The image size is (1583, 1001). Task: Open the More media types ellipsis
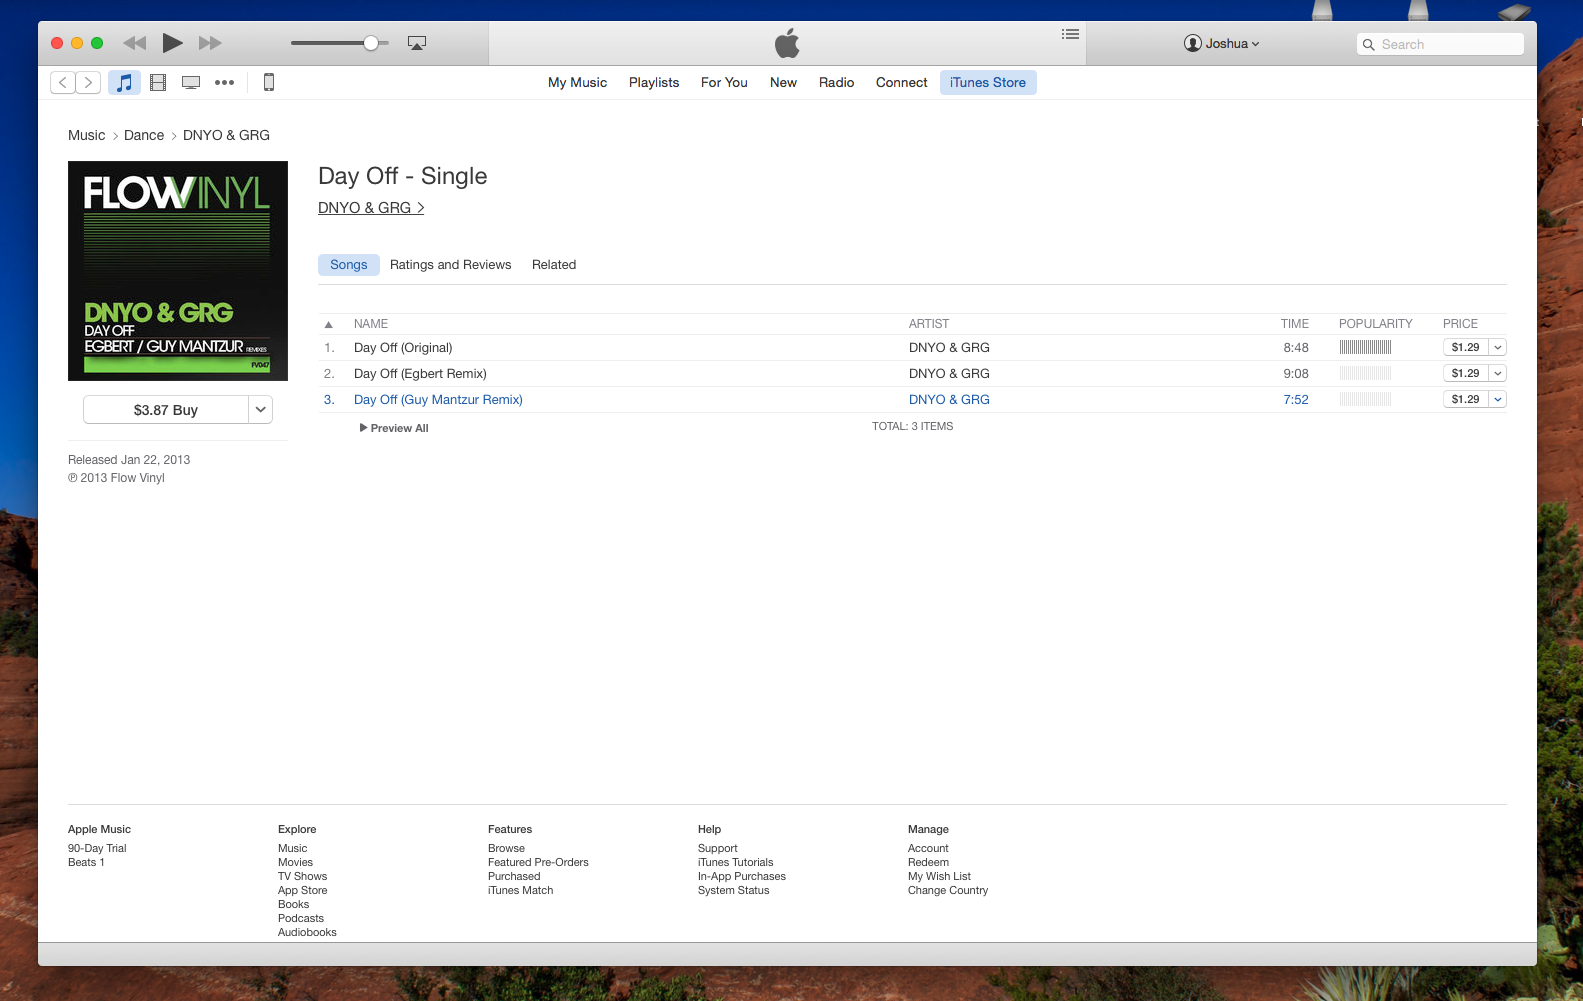point(225,83)
